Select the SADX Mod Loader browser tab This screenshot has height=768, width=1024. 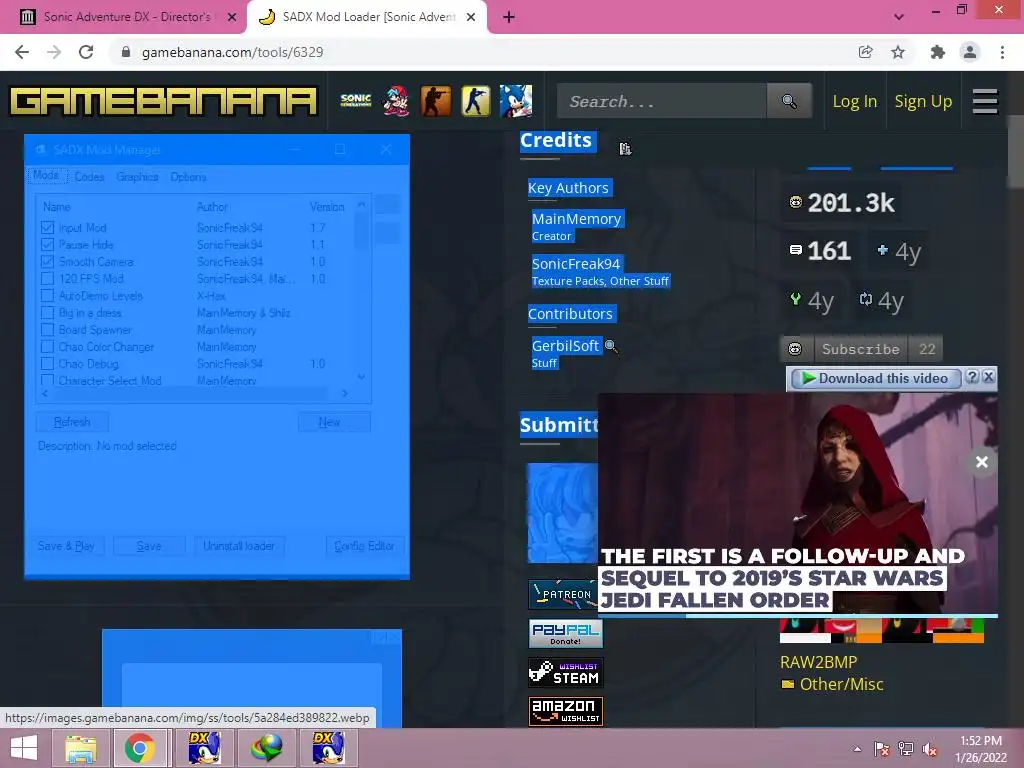click(366, 17)
